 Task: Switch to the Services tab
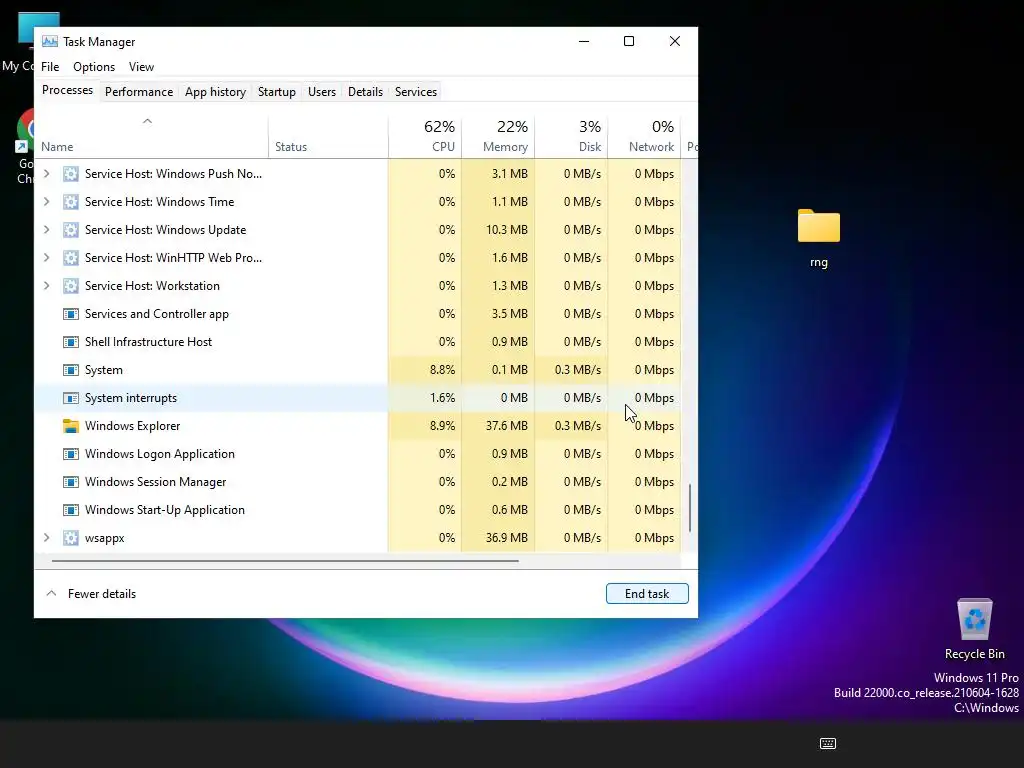(416, 92)
